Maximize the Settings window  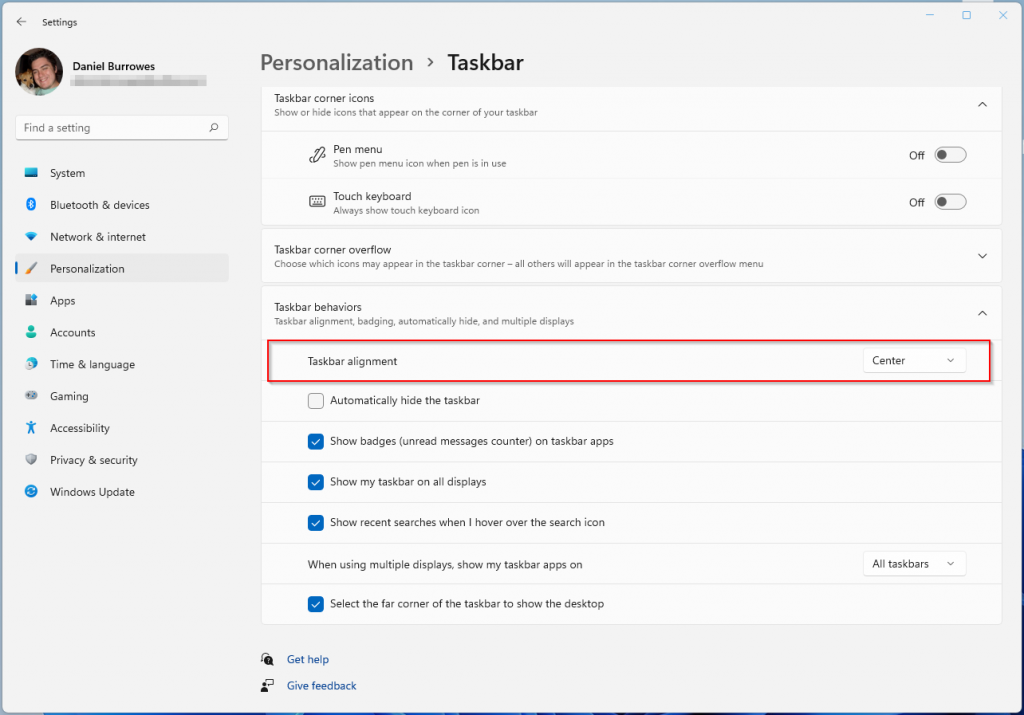tap(966, 15)
